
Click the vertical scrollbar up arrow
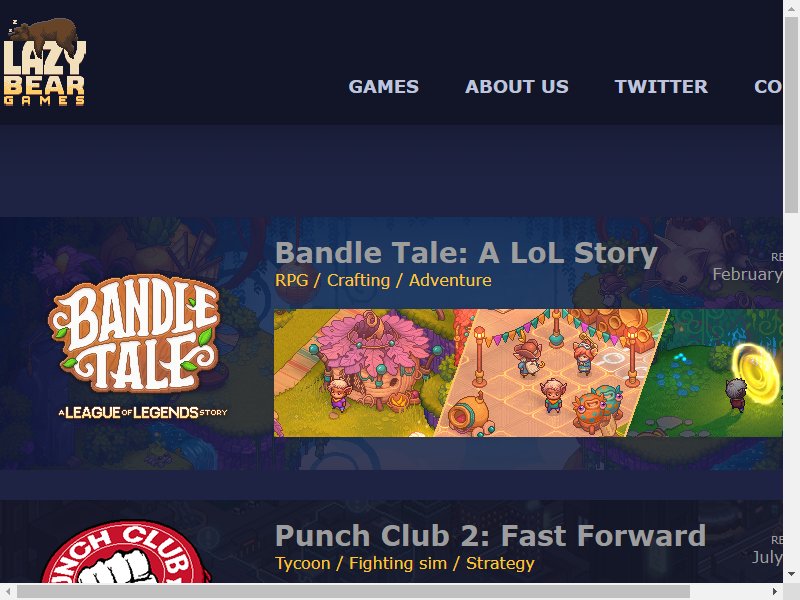pos(791,8)
